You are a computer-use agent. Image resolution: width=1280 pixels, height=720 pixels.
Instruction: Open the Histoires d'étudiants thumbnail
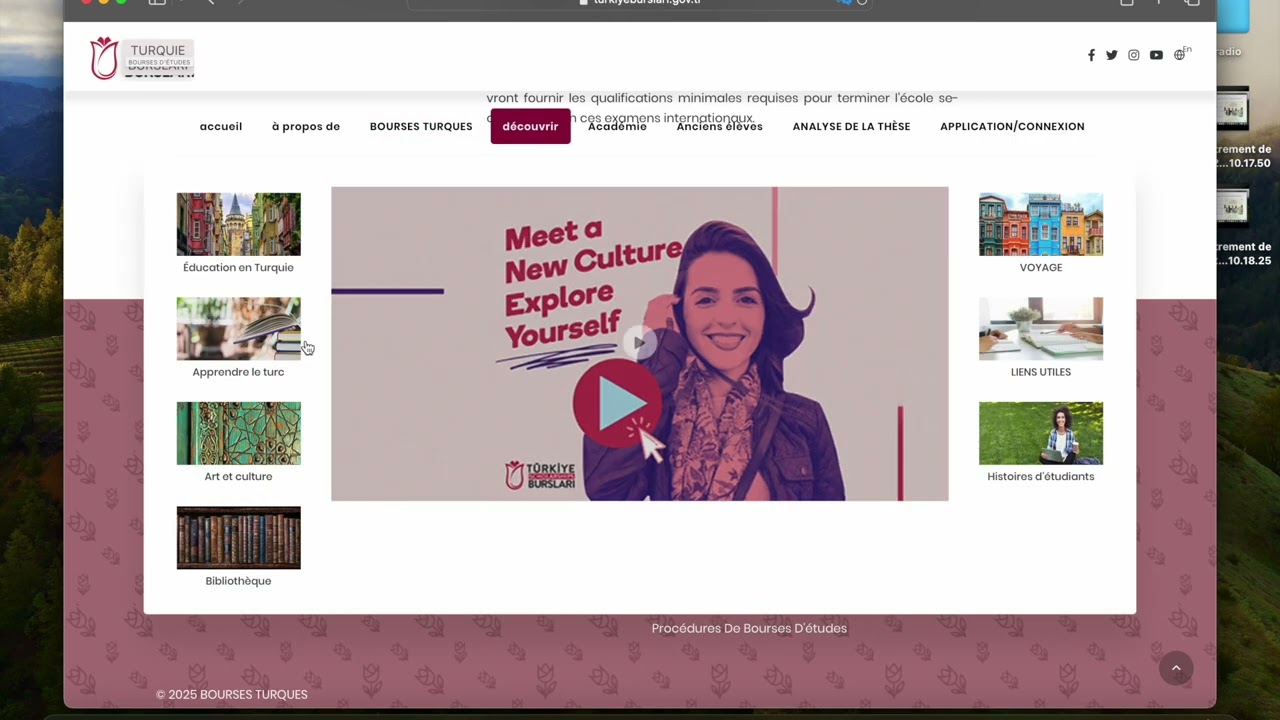(1041, 433)
